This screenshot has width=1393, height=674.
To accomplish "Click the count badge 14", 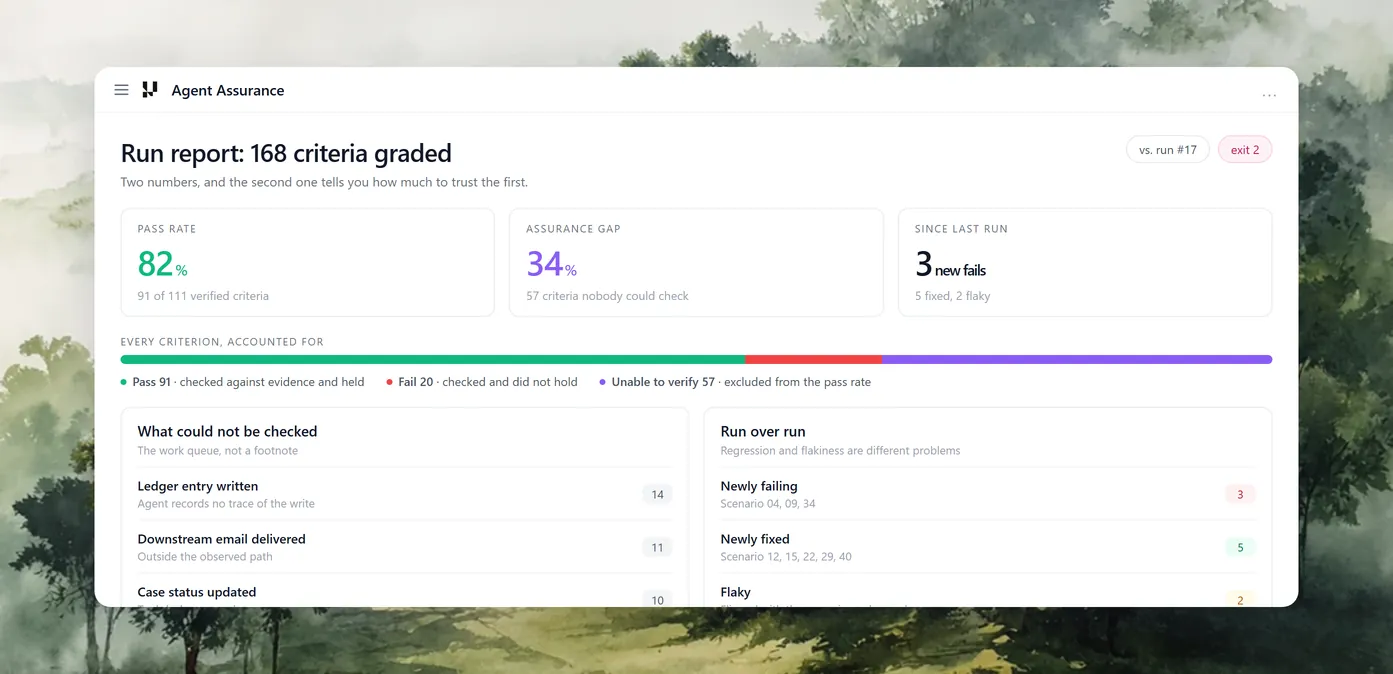I will tap(657, 494).
